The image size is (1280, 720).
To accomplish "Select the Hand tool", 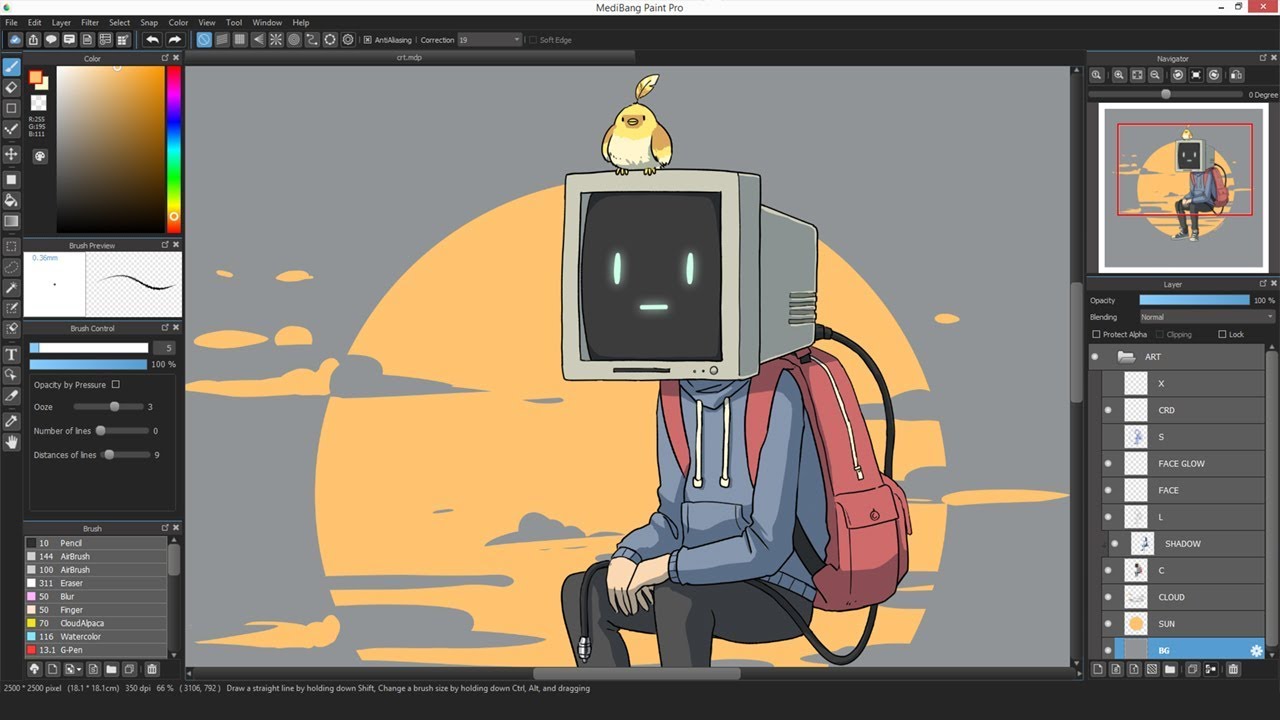I will (12, 442).
